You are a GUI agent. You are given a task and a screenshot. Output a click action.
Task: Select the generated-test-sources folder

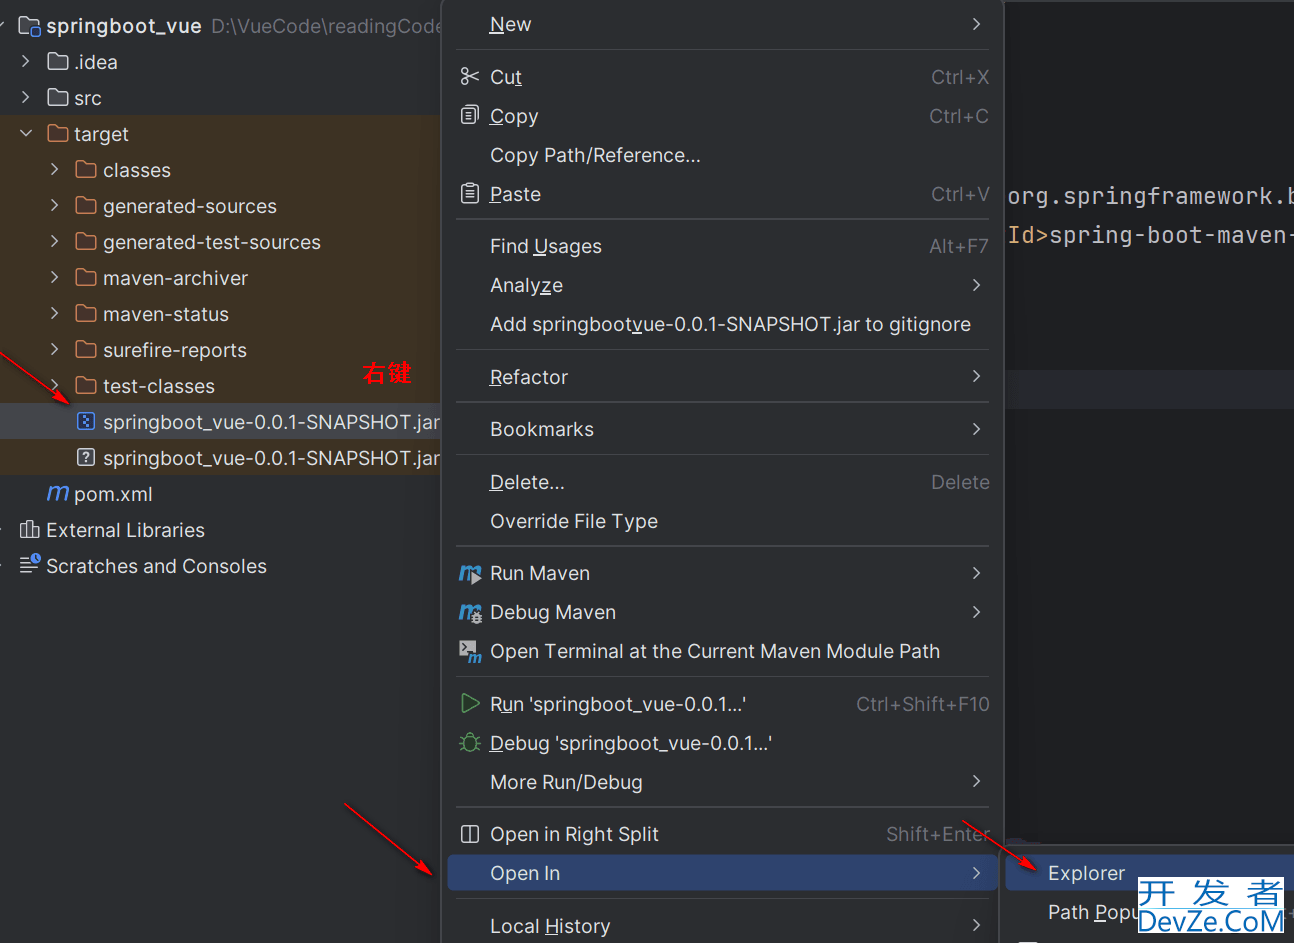212,242
